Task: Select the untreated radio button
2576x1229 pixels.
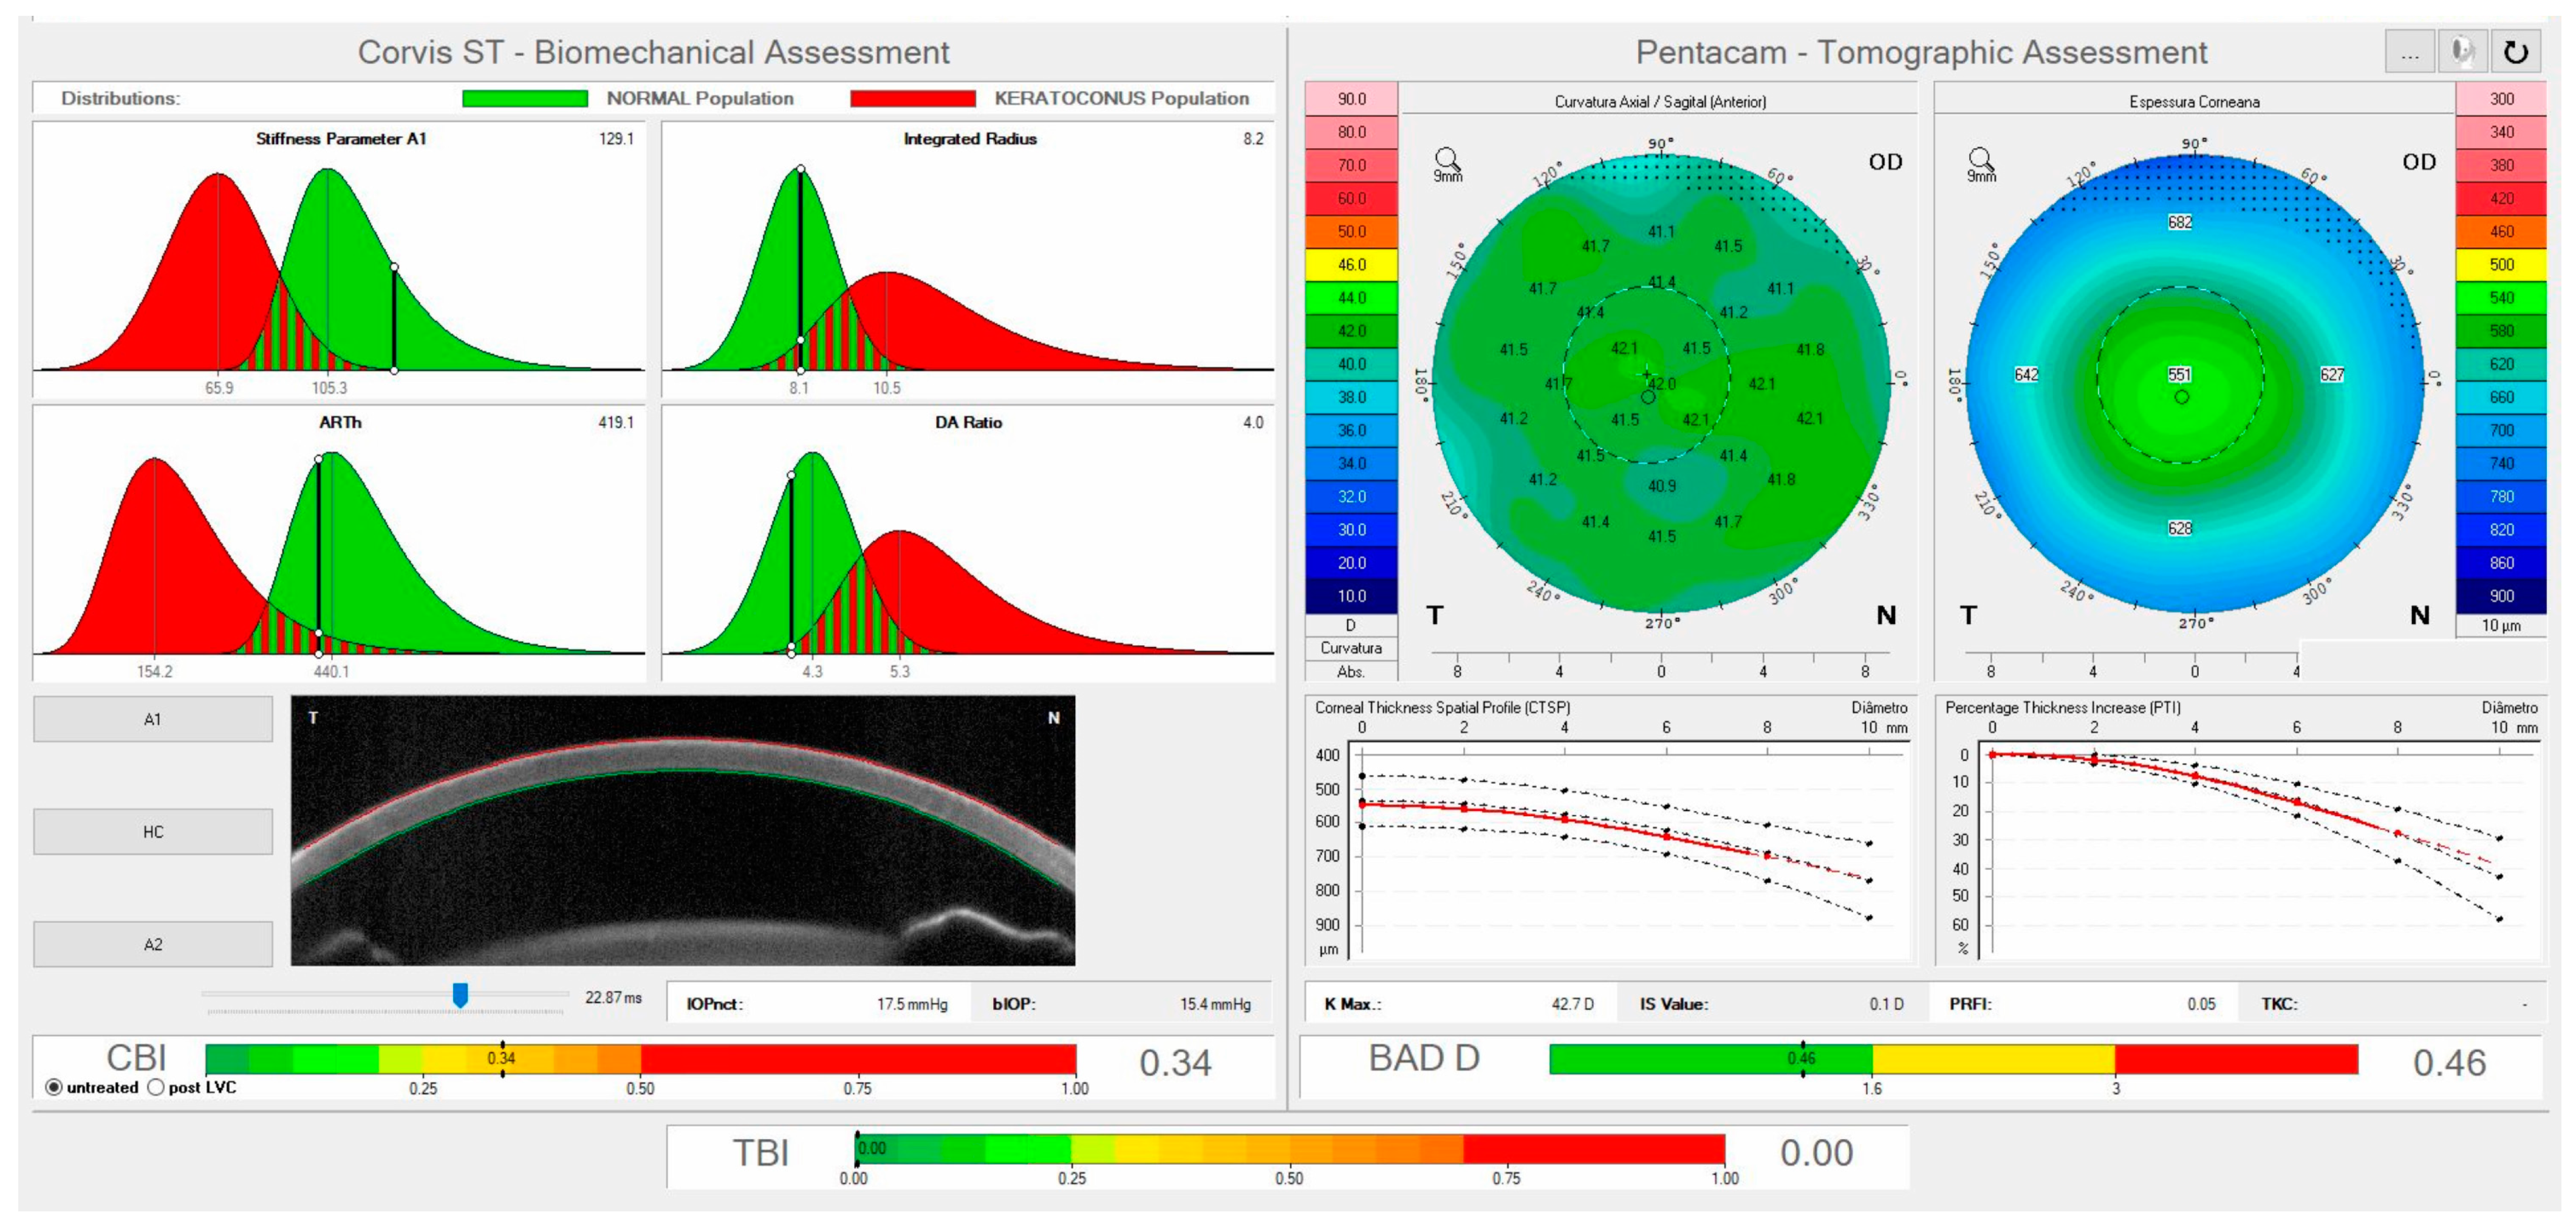Action: point(54,1087)
